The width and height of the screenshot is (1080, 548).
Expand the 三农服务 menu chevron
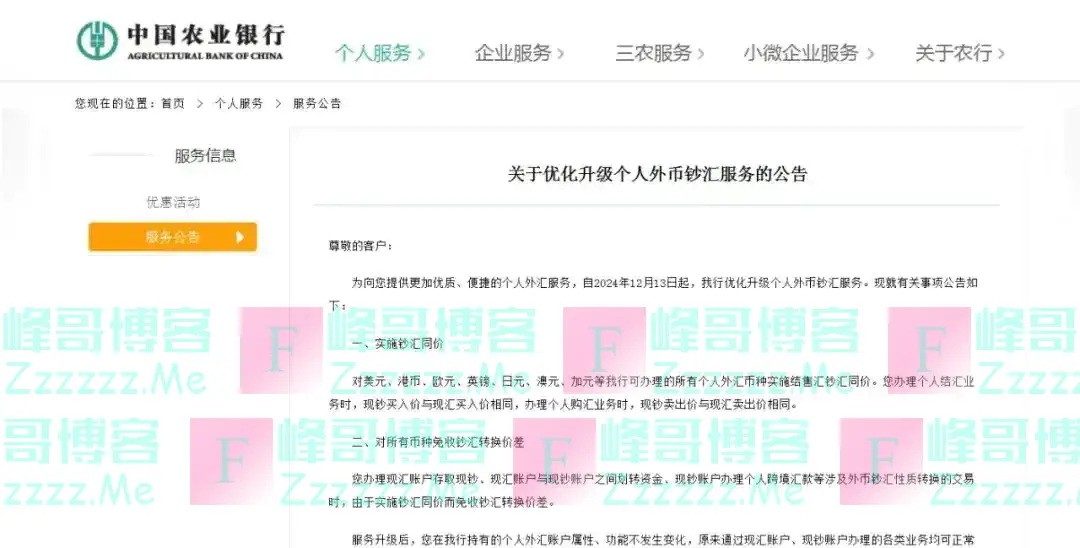click(700, 54)
